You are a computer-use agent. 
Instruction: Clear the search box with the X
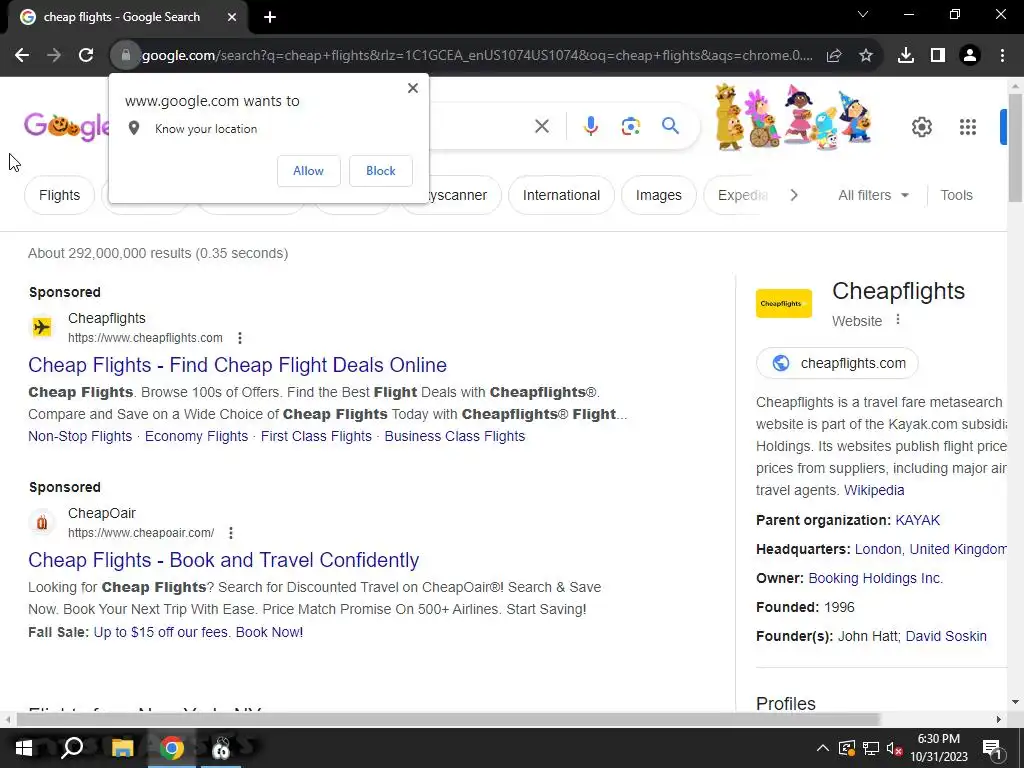[x=542, y=126]
